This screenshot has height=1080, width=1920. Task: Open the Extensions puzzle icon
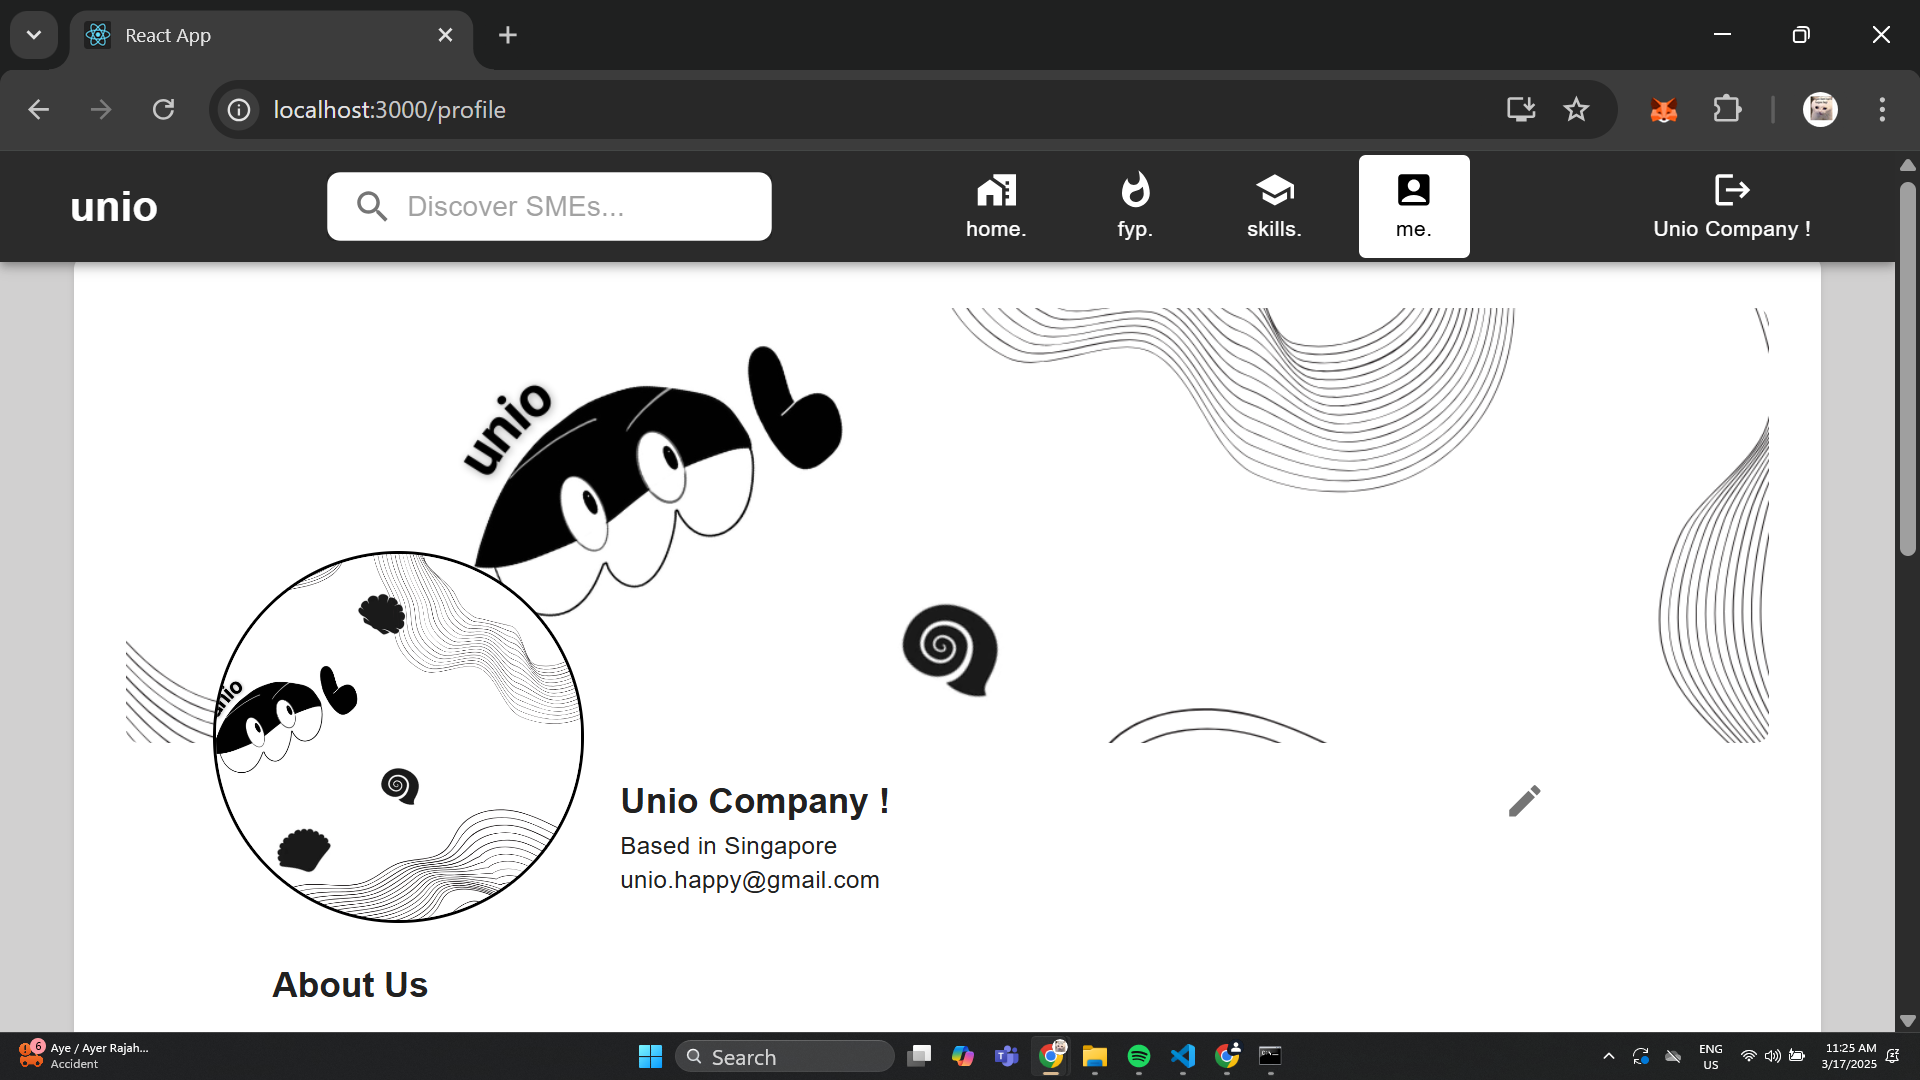1727,109
